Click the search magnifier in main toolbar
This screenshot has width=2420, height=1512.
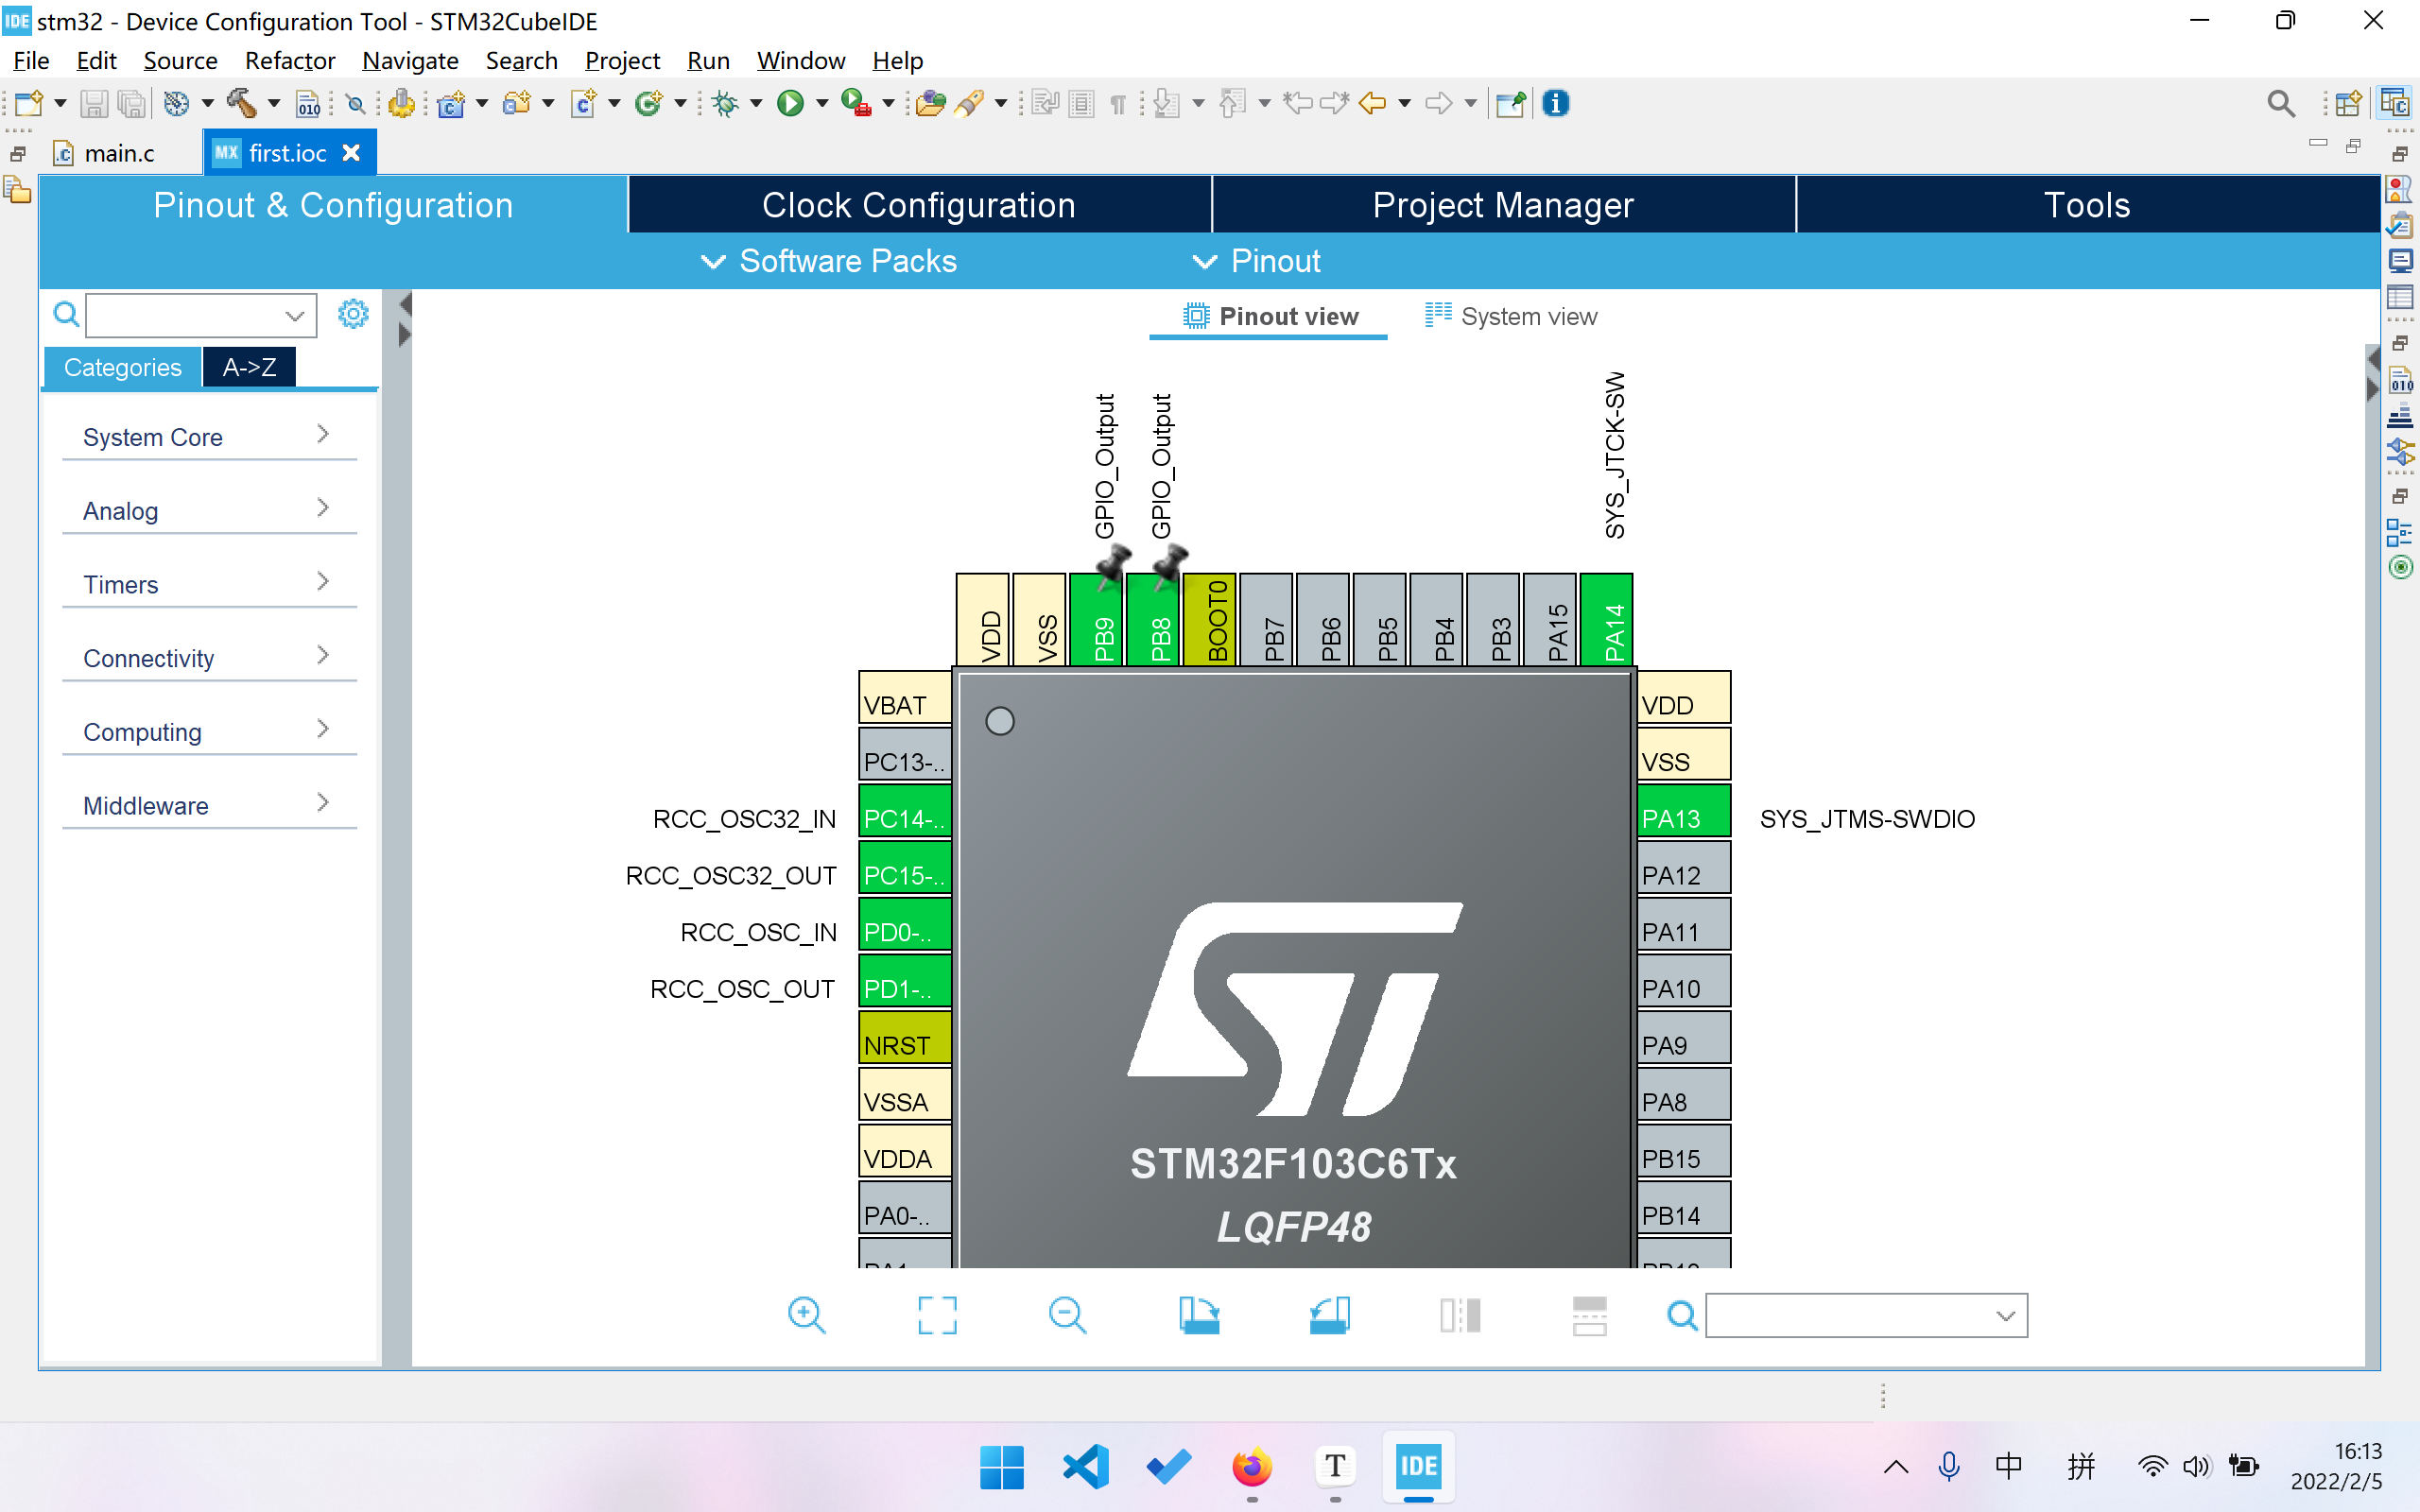[2281, 103]
